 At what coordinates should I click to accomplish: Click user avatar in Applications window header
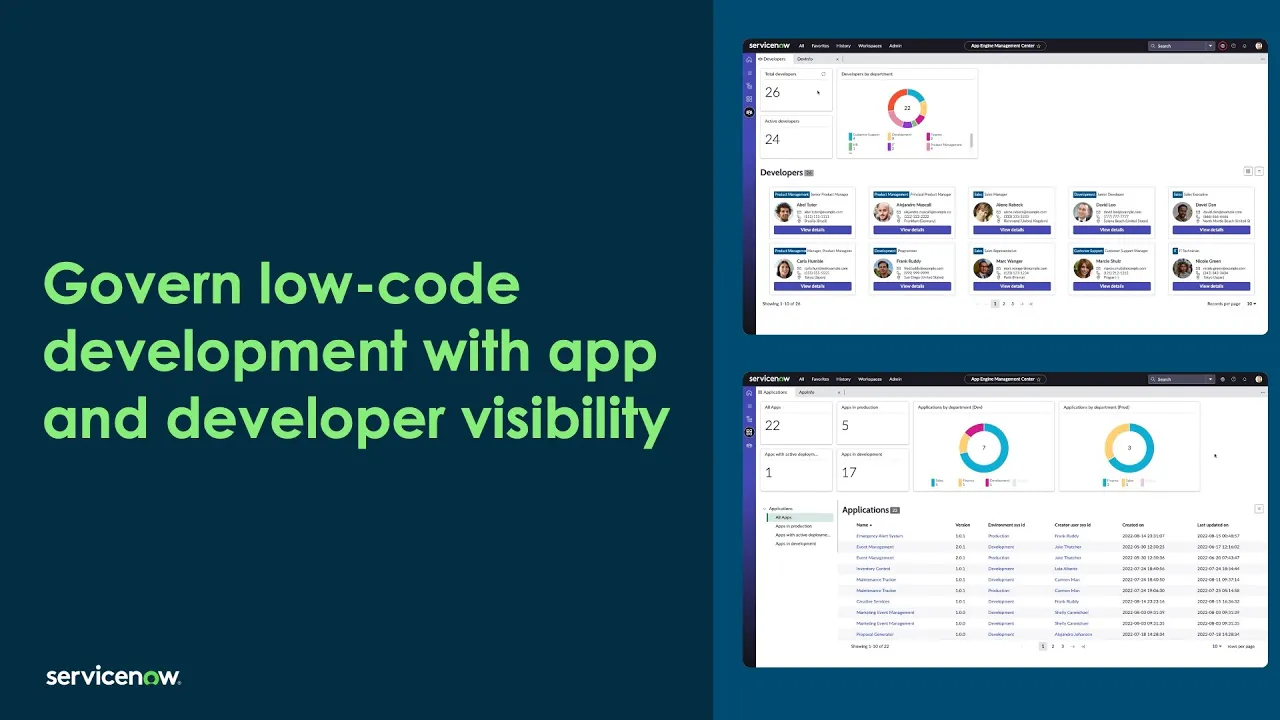point(1259,379)
